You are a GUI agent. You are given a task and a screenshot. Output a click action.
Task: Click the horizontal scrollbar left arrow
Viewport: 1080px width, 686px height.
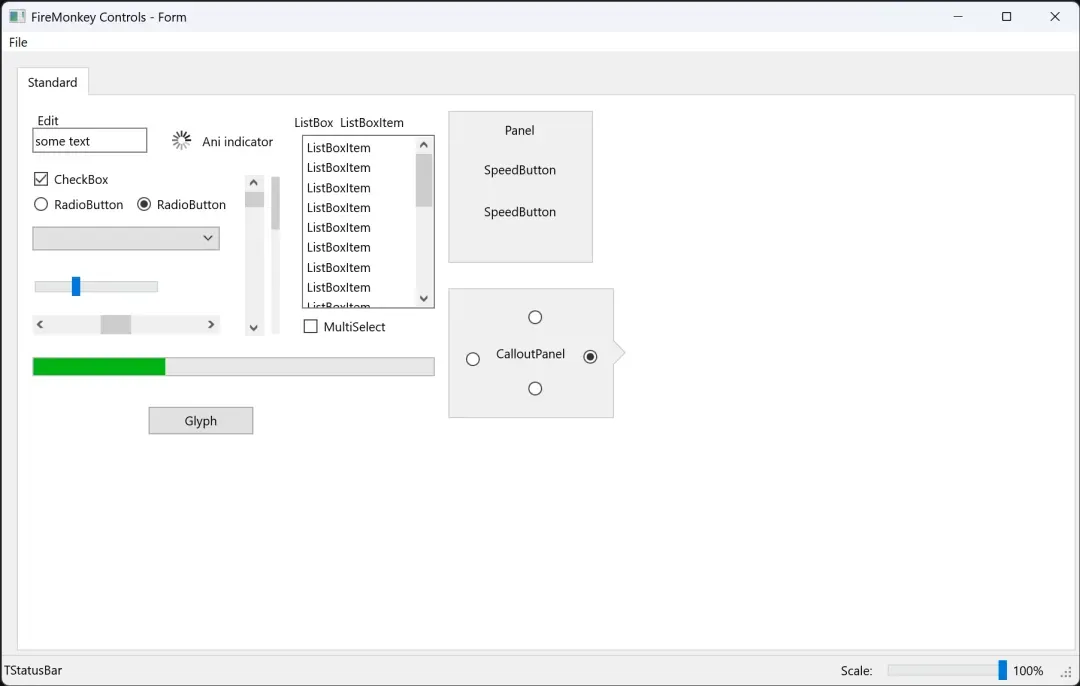[x=40, y=324]
